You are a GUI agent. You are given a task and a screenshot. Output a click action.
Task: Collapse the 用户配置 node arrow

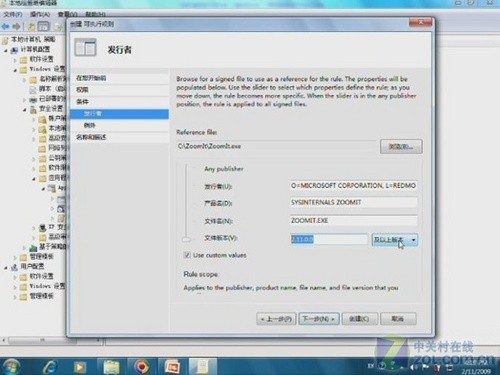(6, 267)
